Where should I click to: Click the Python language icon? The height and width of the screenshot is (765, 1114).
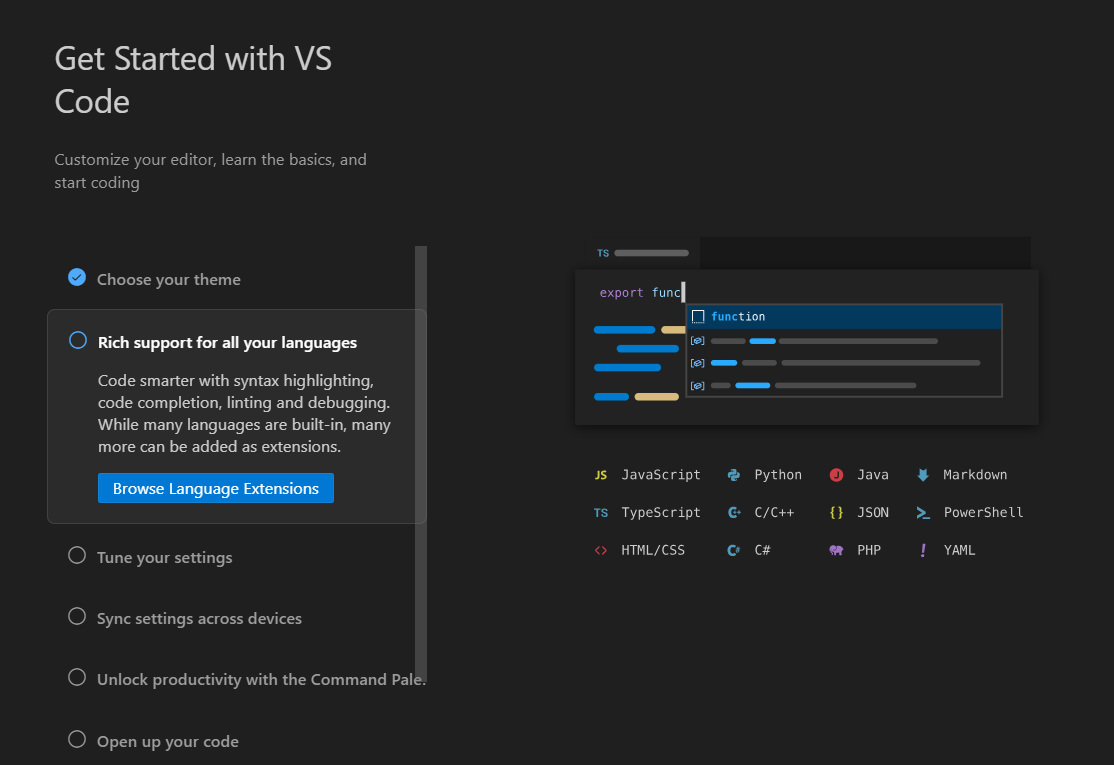click(734, 475)
